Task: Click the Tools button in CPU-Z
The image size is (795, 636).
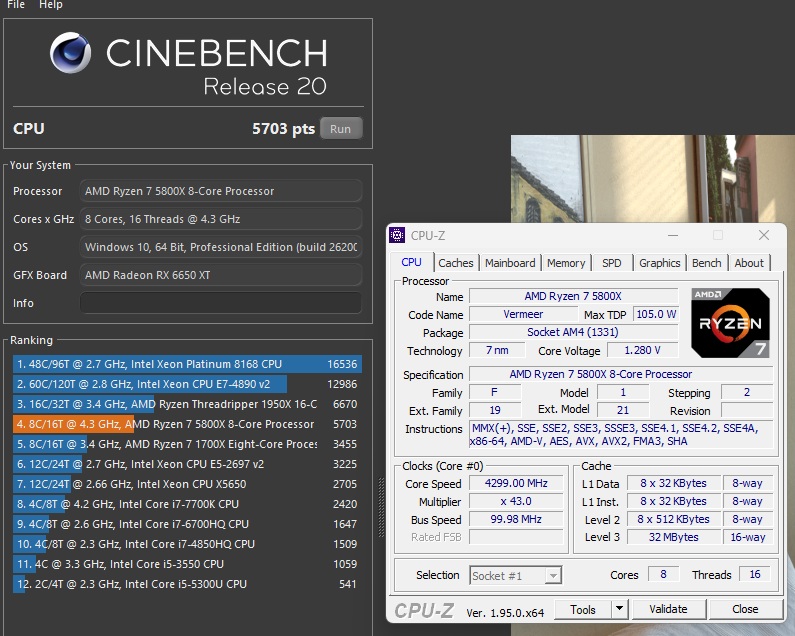Action: (x=583, y=610)
